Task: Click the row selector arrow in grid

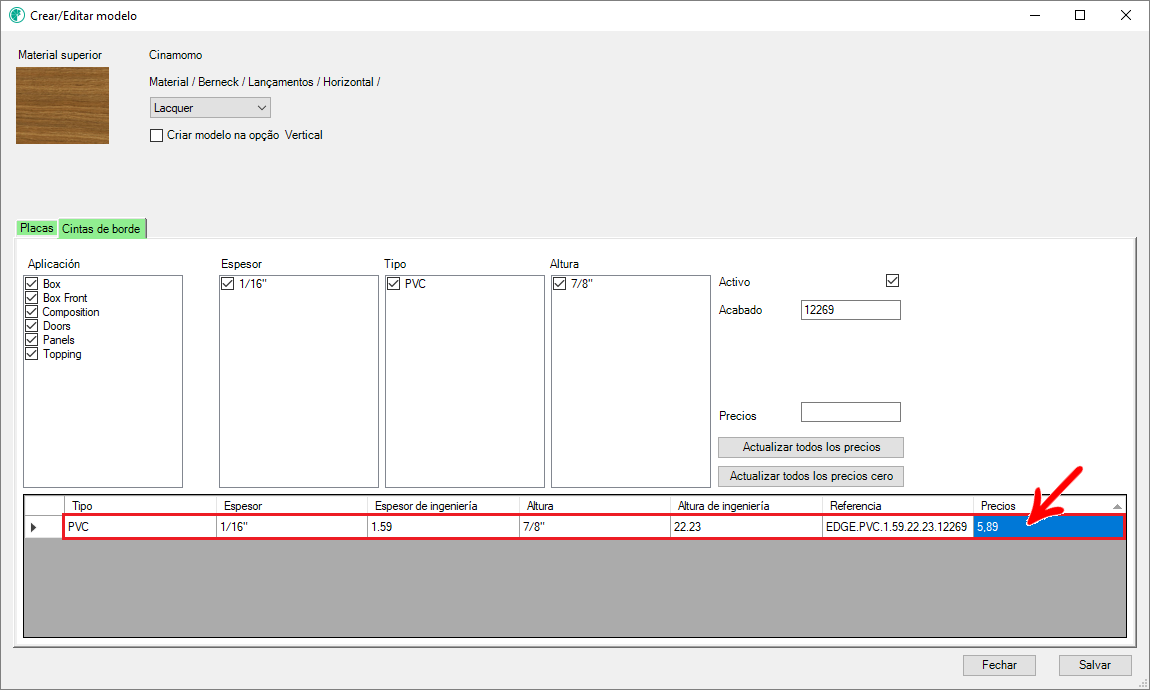Action: point(34,527)
